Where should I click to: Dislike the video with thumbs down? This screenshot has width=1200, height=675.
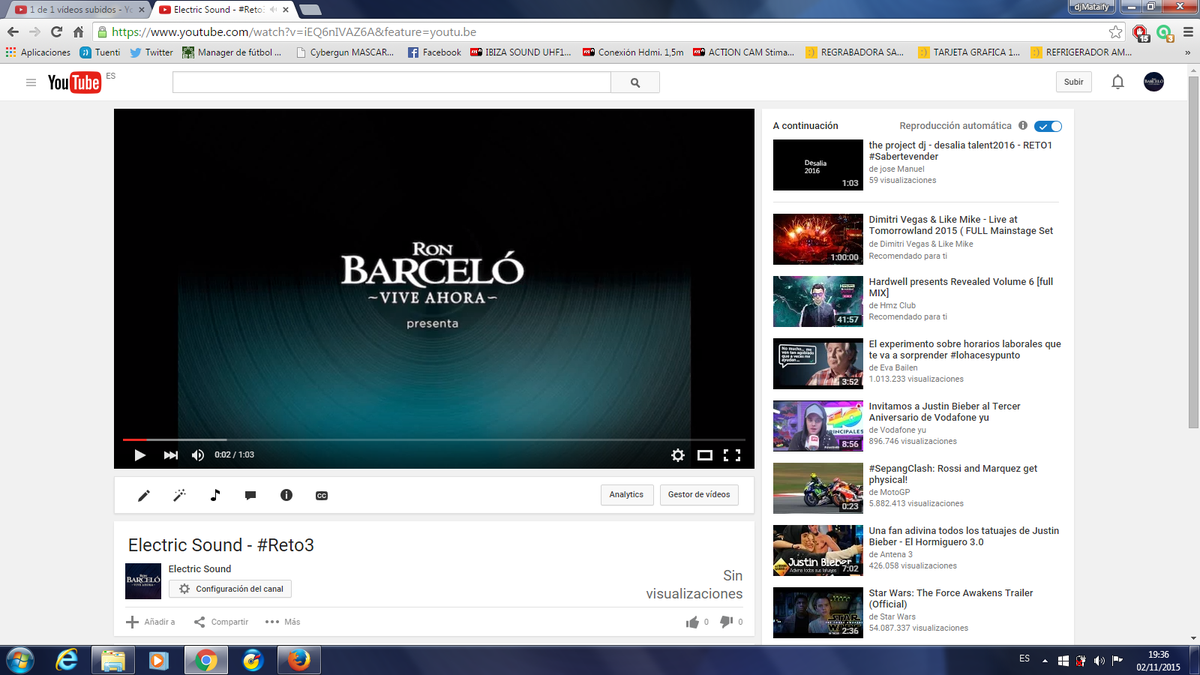click(726, 622)
